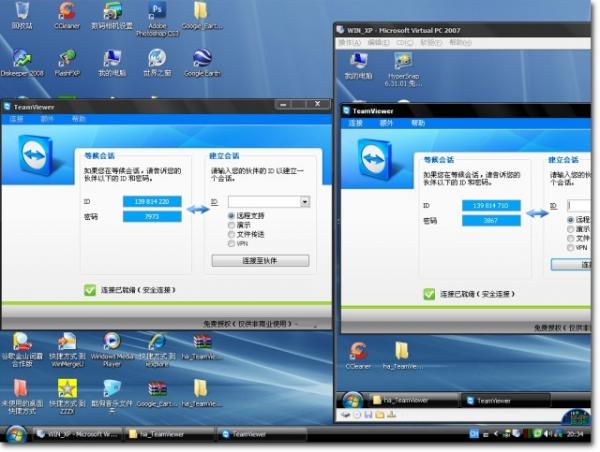The image size is (600, 452).
Task: Open ha_TeamVie... RAR archive icon beside iexplore shortcut
Action: (x=202, y=341)
